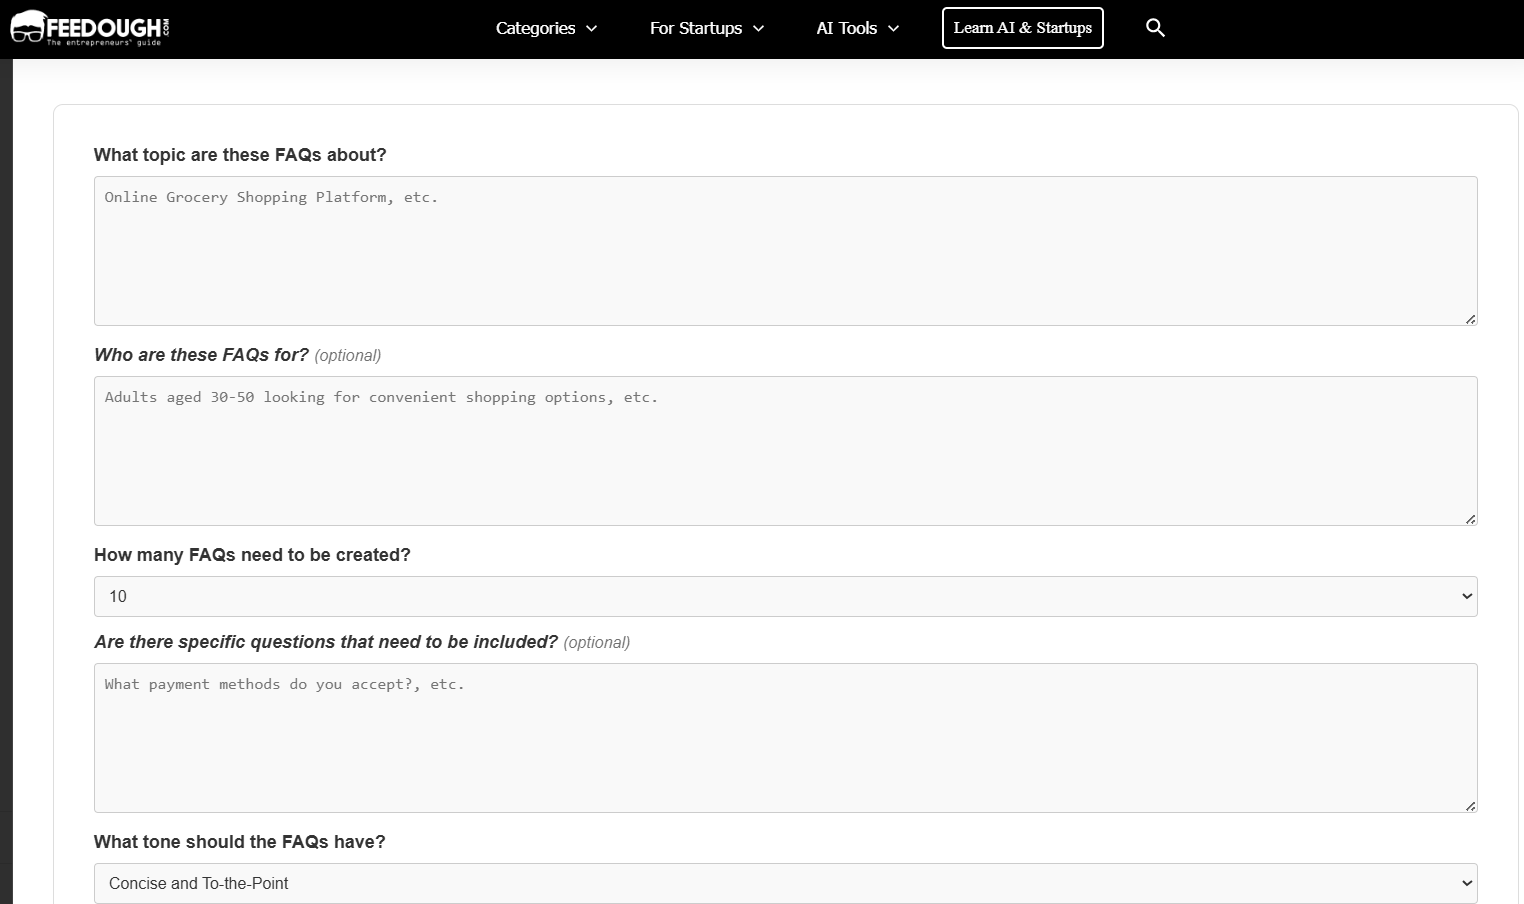The image size is (1524, 904).
Task: Open the Categories menu
Action: [546, 28]
